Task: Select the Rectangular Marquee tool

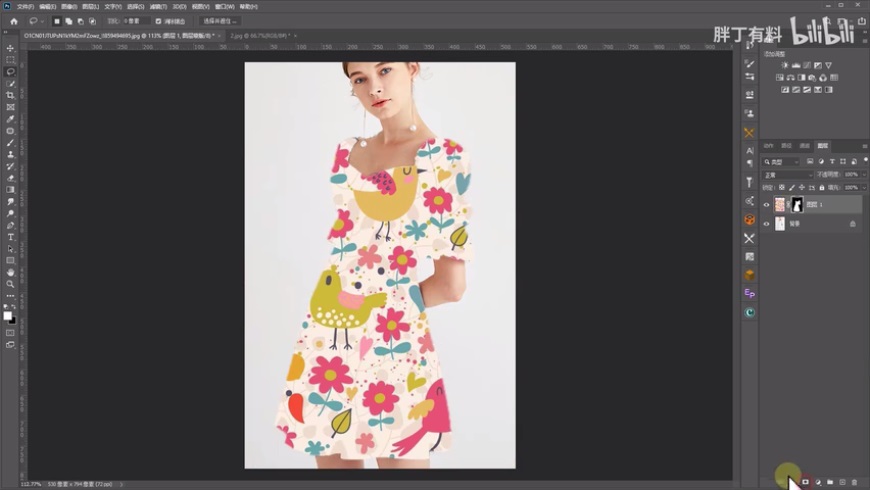Action: pos(10,59)
